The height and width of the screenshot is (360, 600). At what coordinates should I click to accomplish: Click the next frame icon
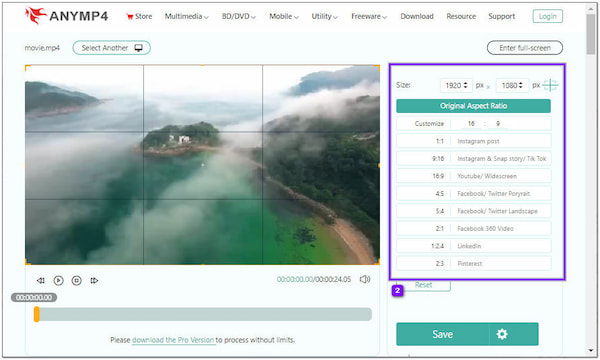94,280
